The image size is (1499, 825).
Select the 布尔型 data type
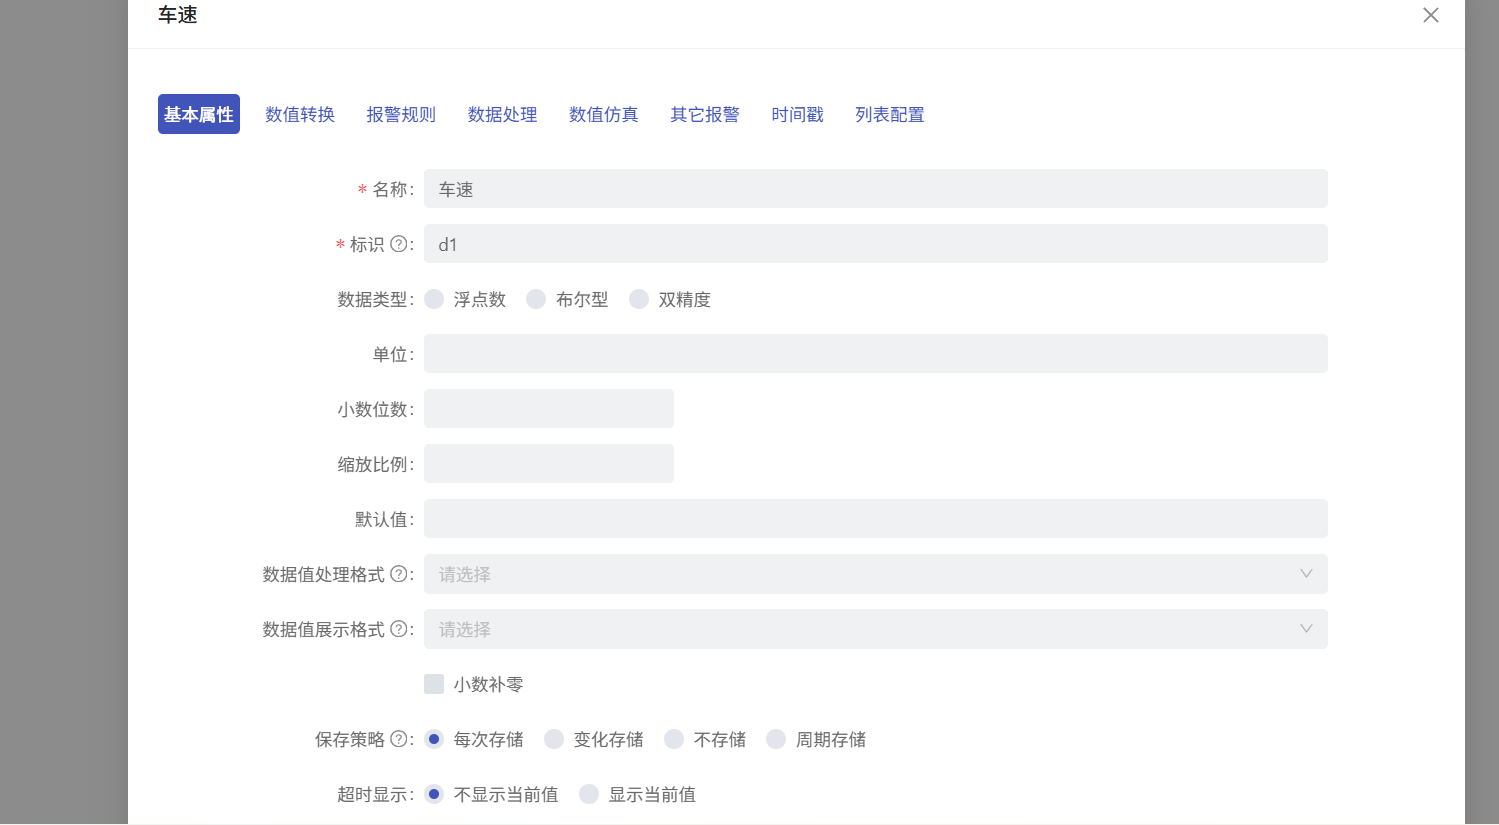point(536,298)
